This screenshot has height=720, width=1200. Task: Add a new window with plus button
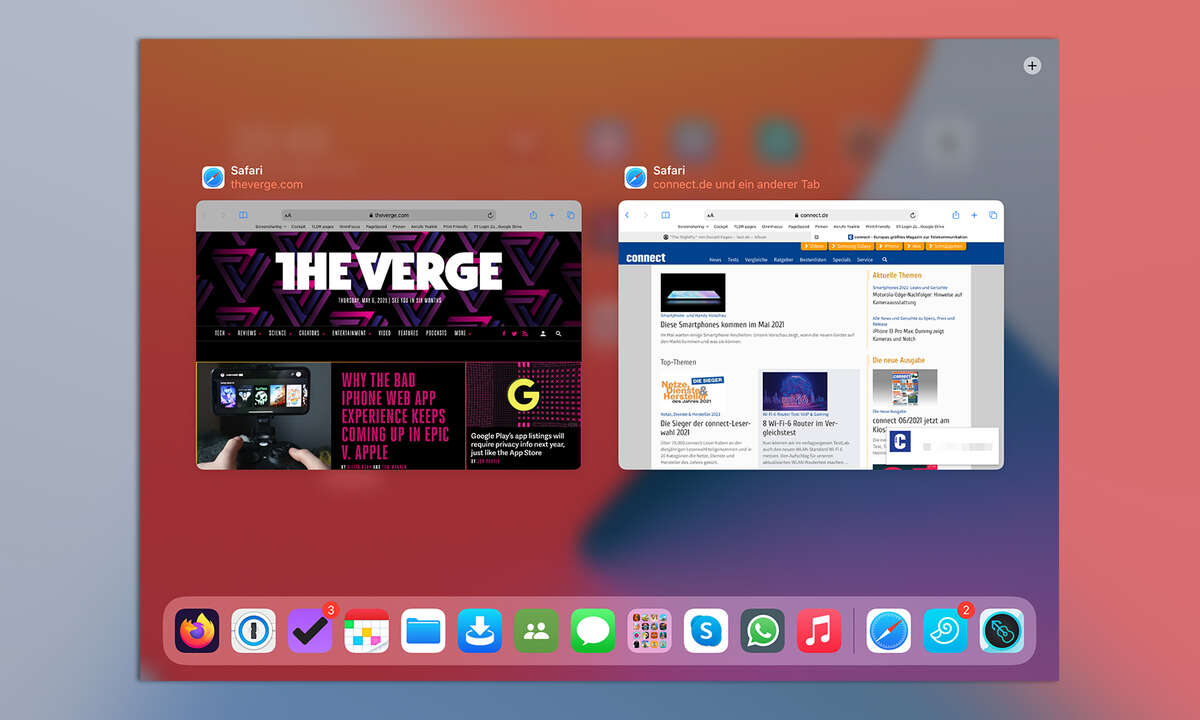1033,66
